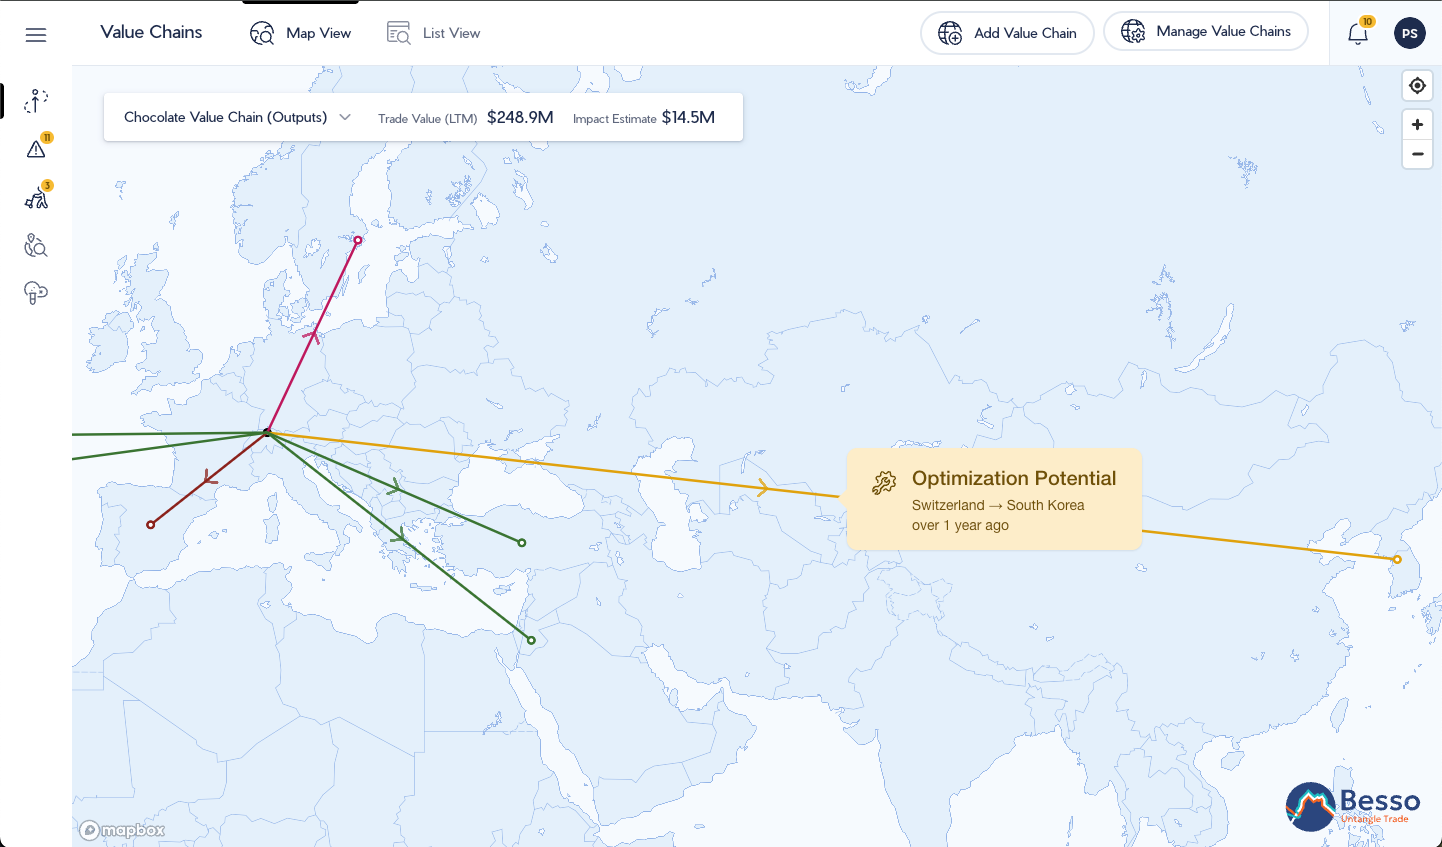This screenshot has width=1442, height=847.
Task: Click the dropdown chevron next to value chain name
Action: coord(345,117)
